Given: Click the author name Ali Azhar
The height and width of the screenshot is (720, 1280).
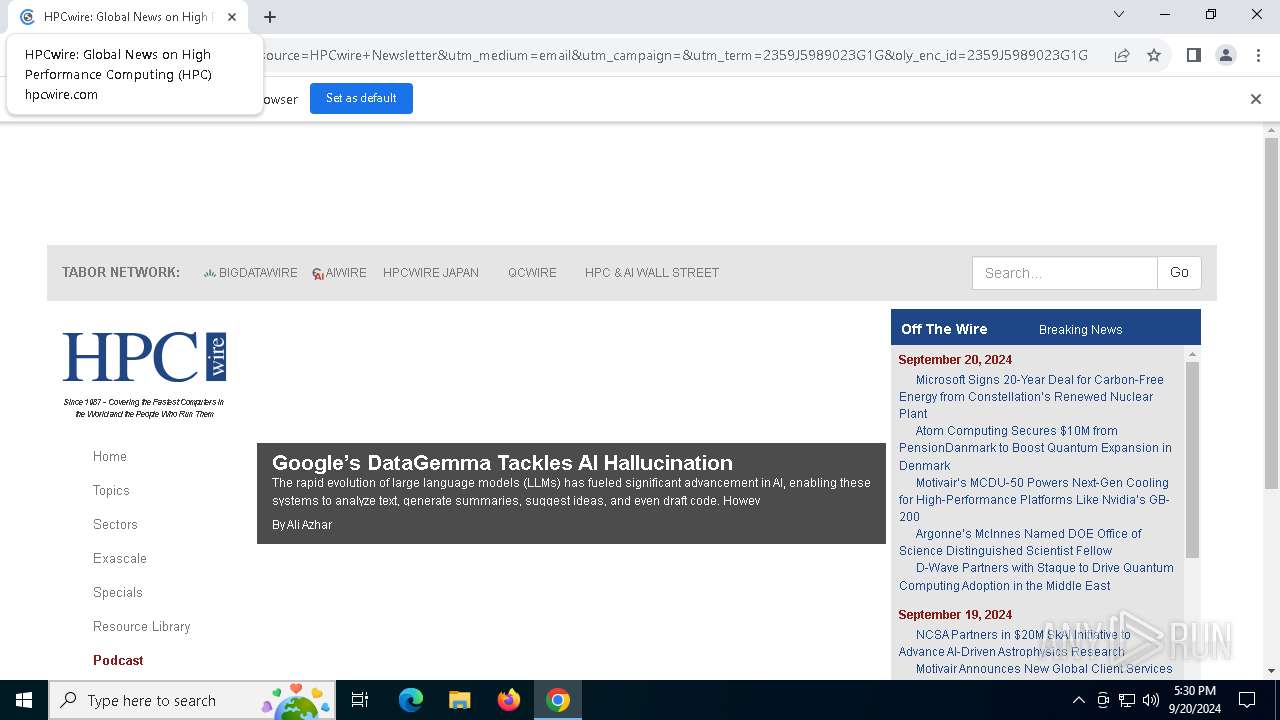Looking at the screenshot, I should [309, 525].
